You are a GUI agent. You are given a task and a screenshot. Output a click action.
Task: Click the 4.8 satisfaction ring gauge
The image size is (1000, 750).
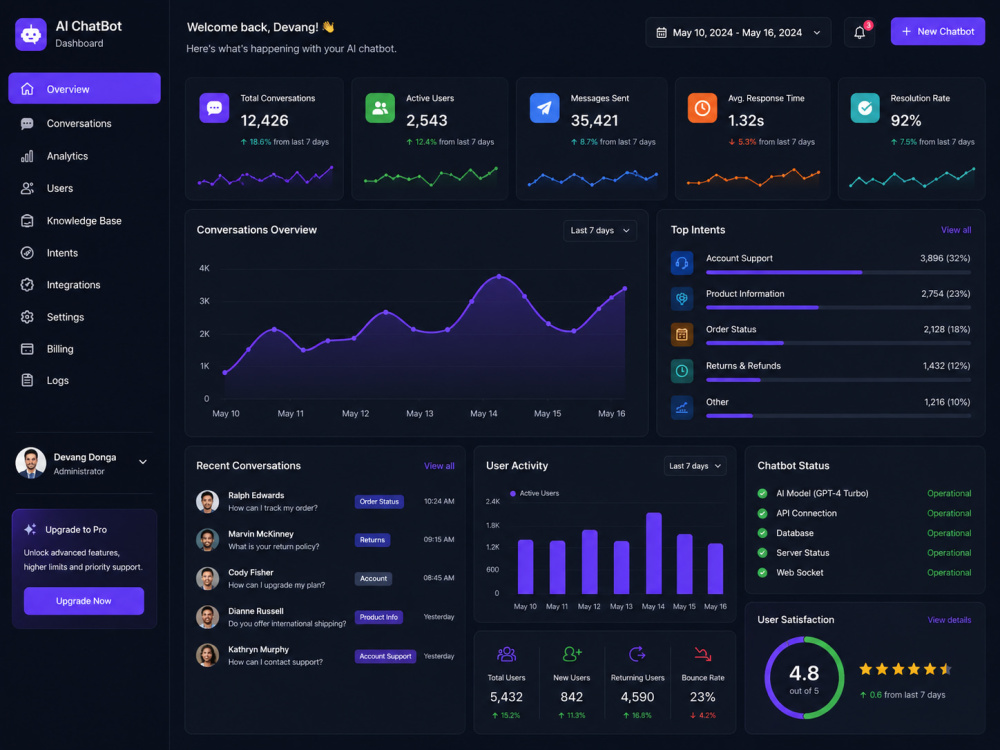point(804,678)
